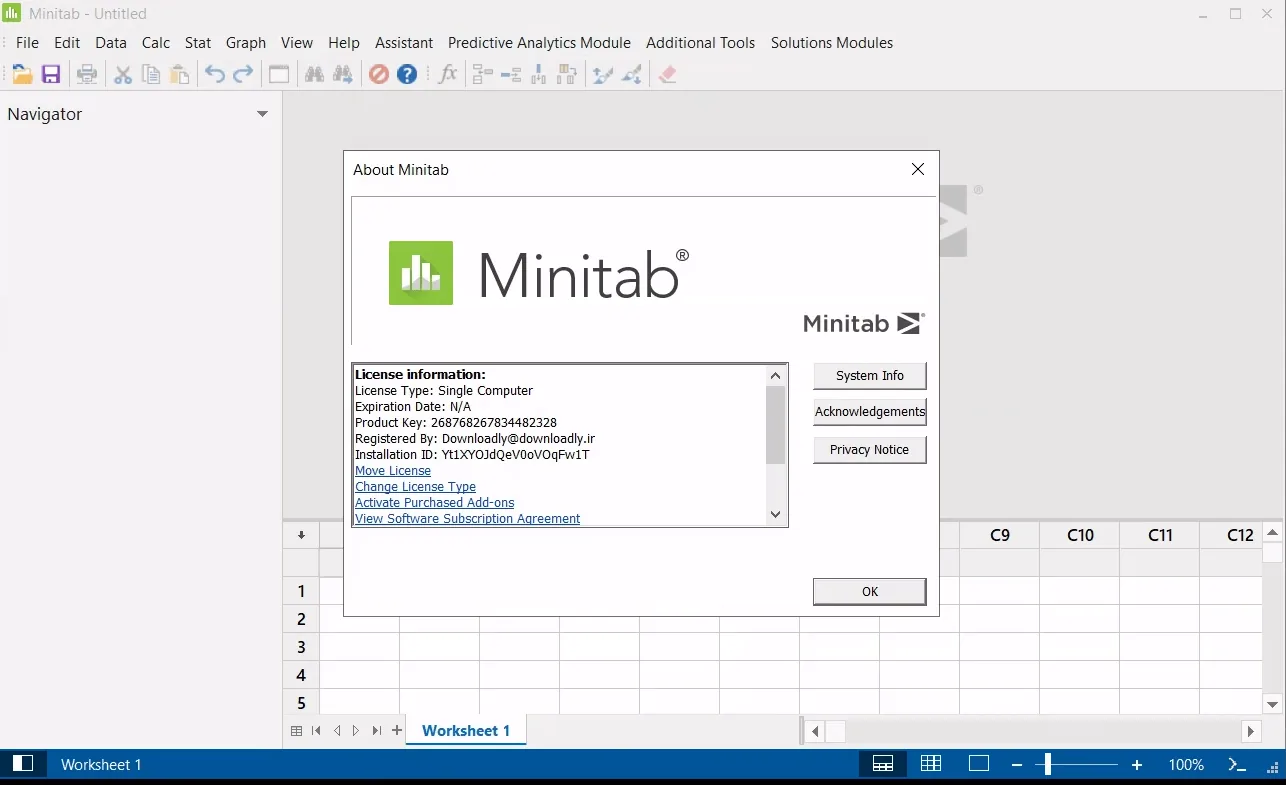
Task: Click worksheet vertical scroll down arrow
Action: click(x=1272, y=704)
